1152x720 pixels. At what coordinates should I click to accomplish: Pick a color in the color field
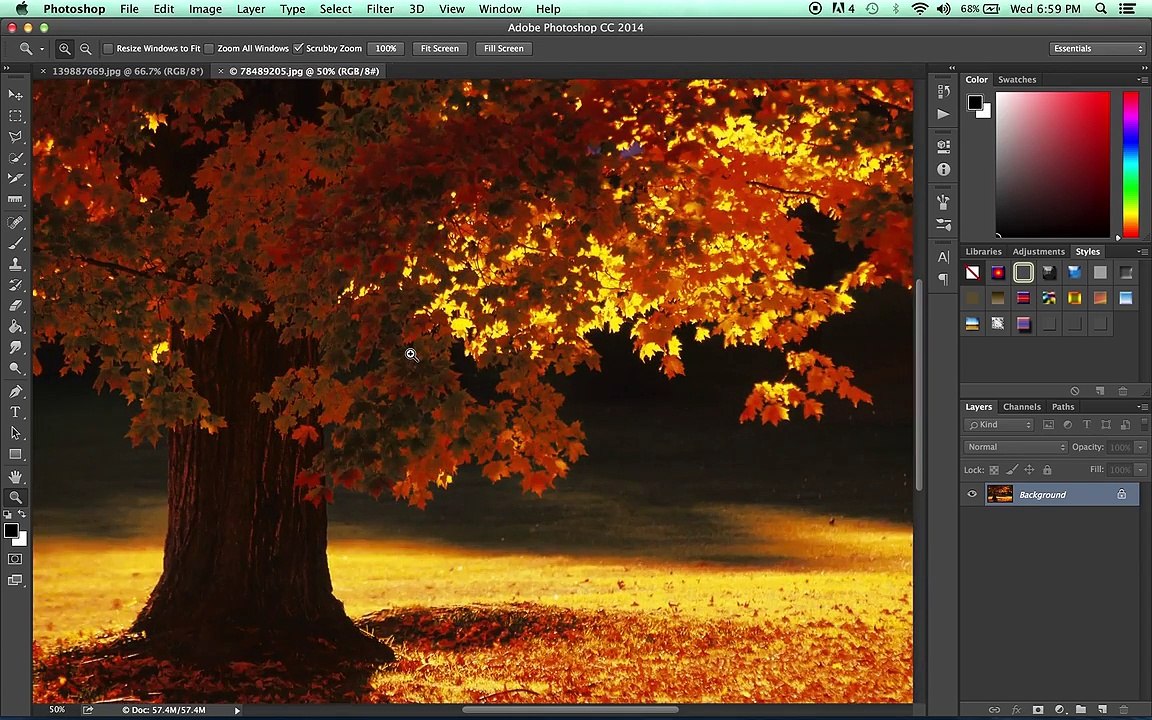coord(1053,164)
